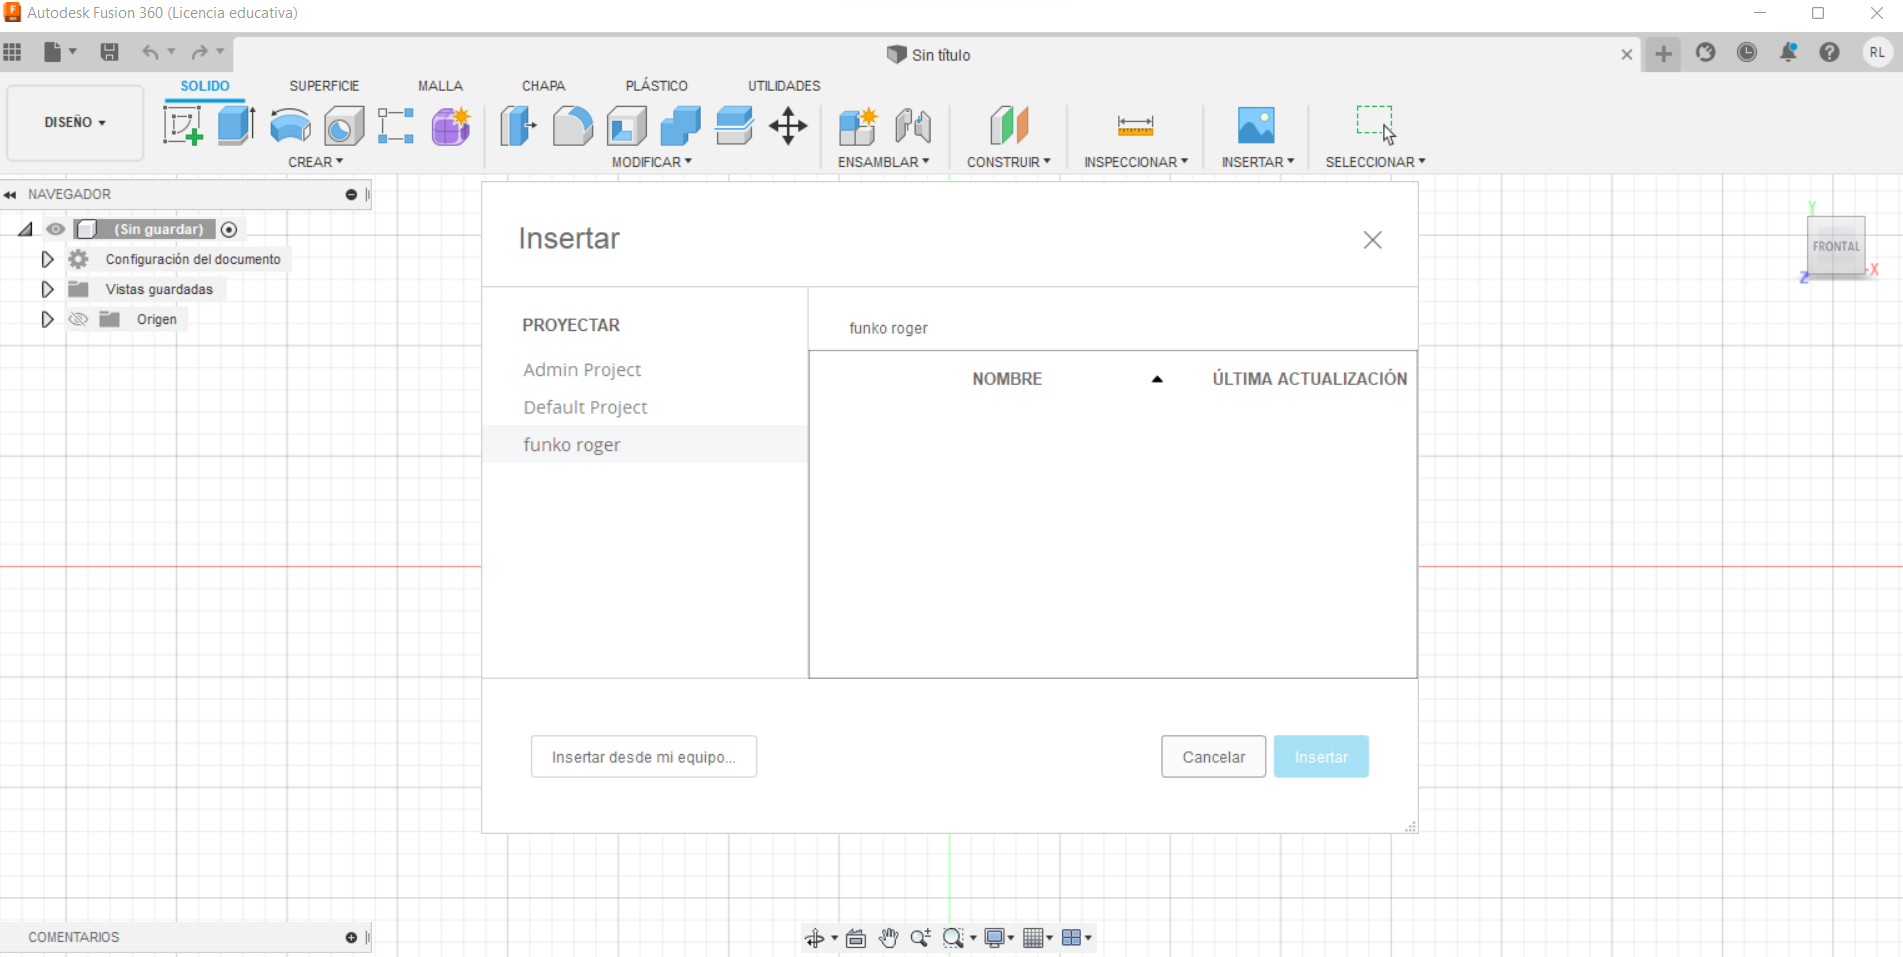Image resolution: width=1903 pixels, height=957 pixels.
Task: Open the CREAR dropdown menu
Action: [x=315, y=162]
